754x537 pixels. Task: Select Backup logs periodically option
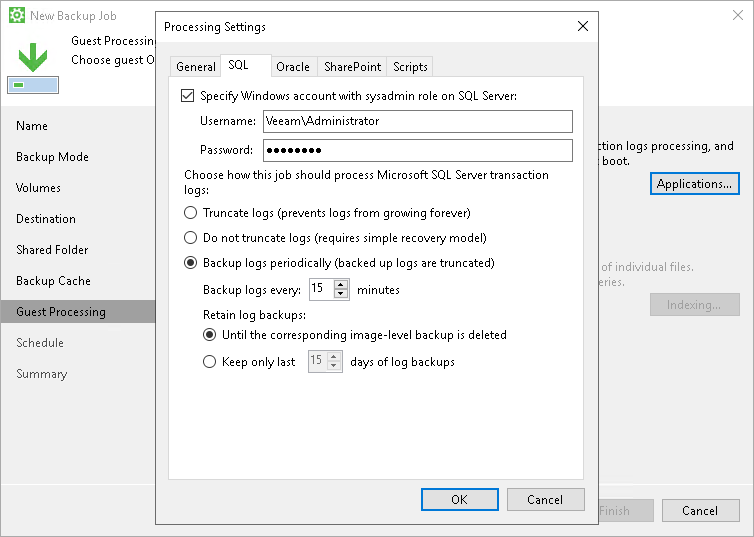point(190,262)
